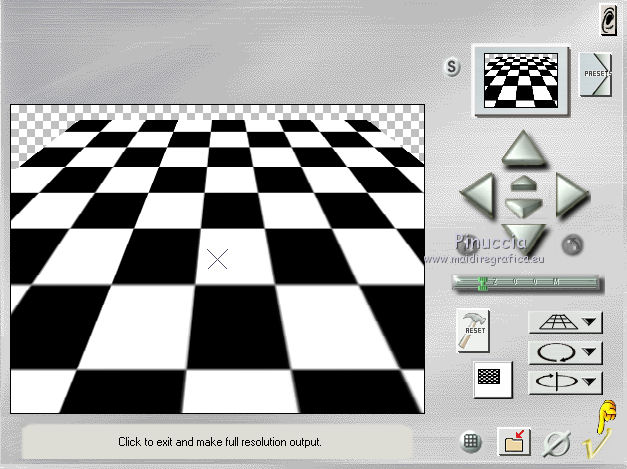
Task: Move view with large up arrow
Action: 523,148
